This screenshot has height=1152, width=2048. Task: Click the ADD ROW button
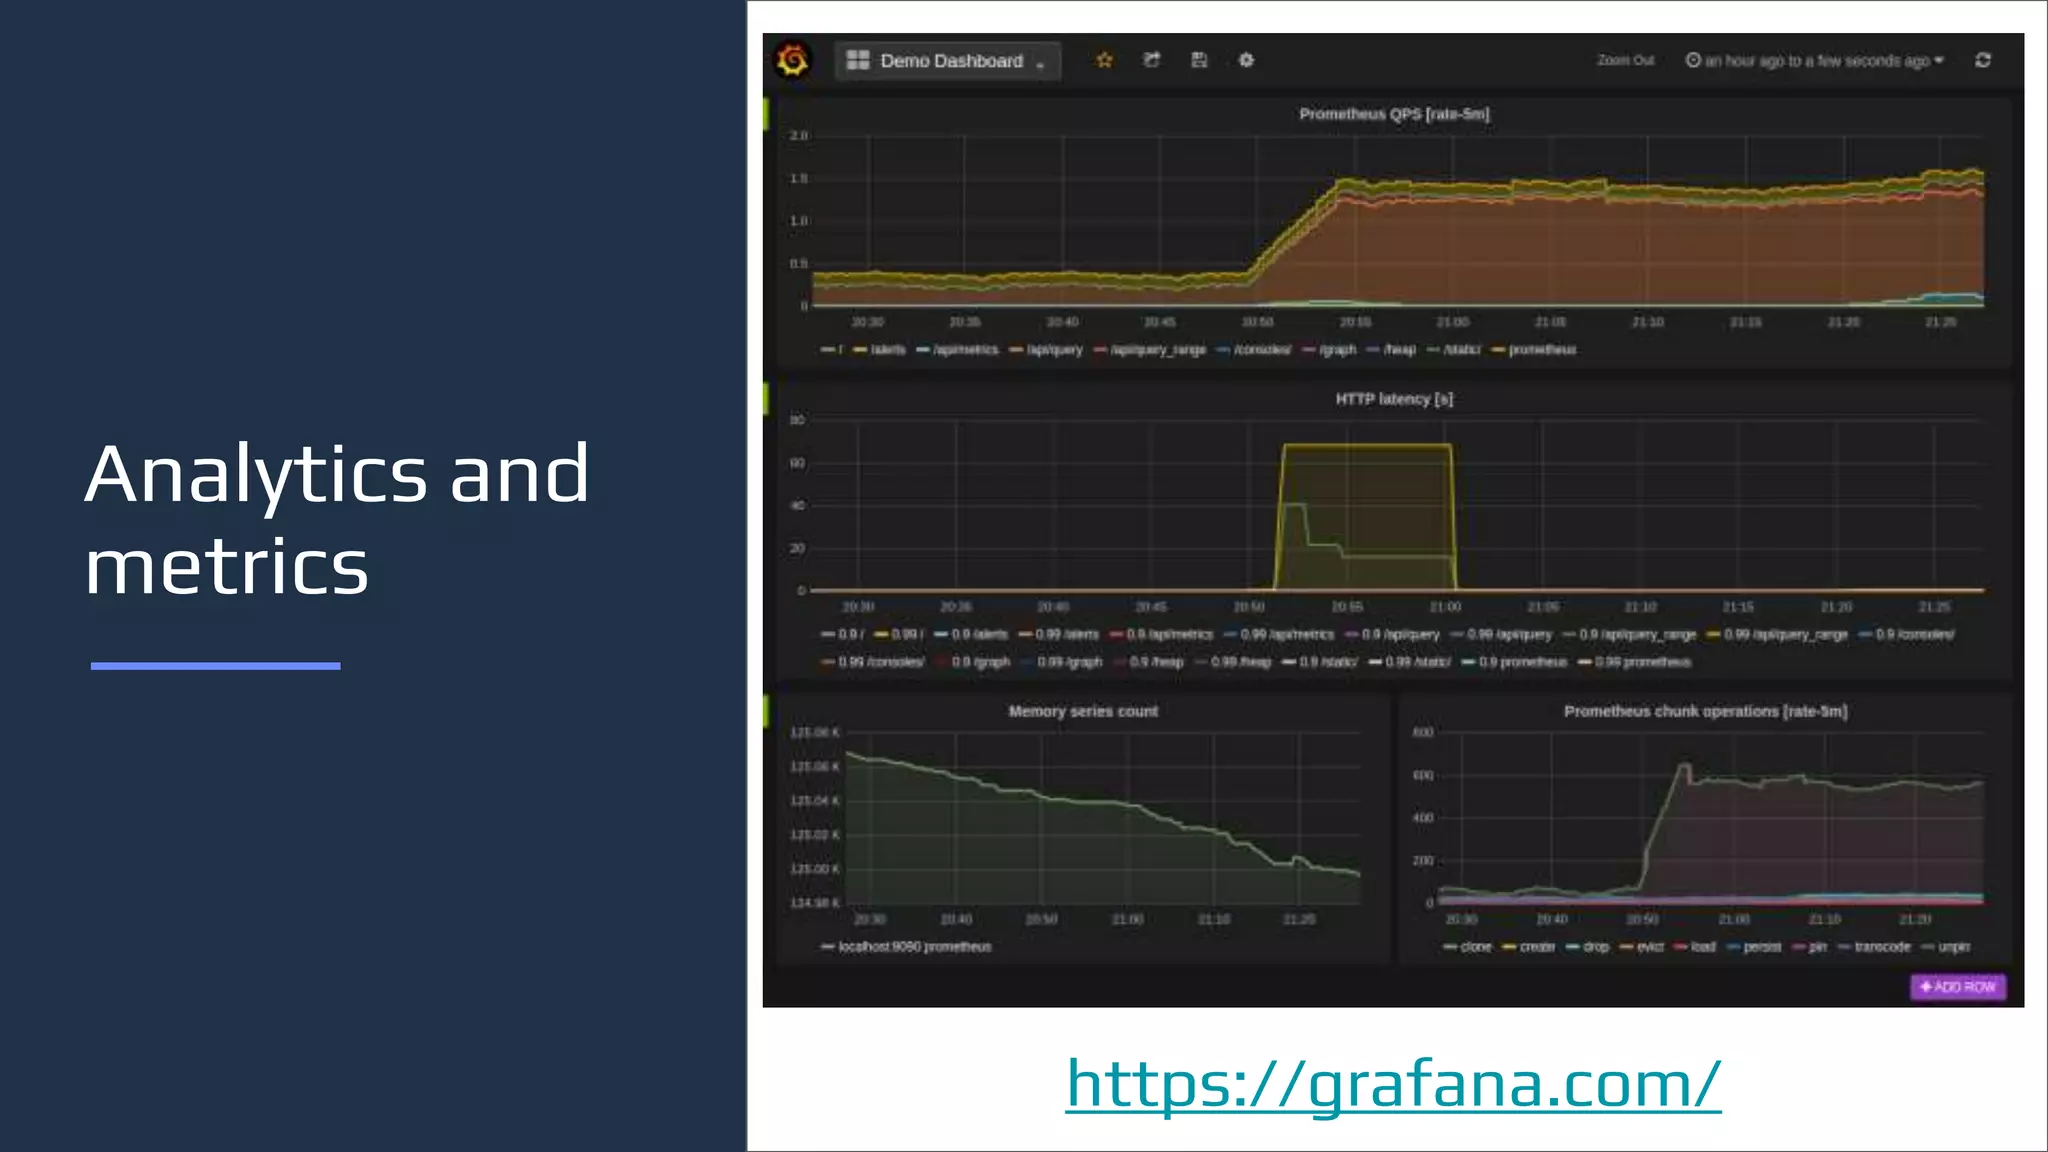tap(1958, 987)
